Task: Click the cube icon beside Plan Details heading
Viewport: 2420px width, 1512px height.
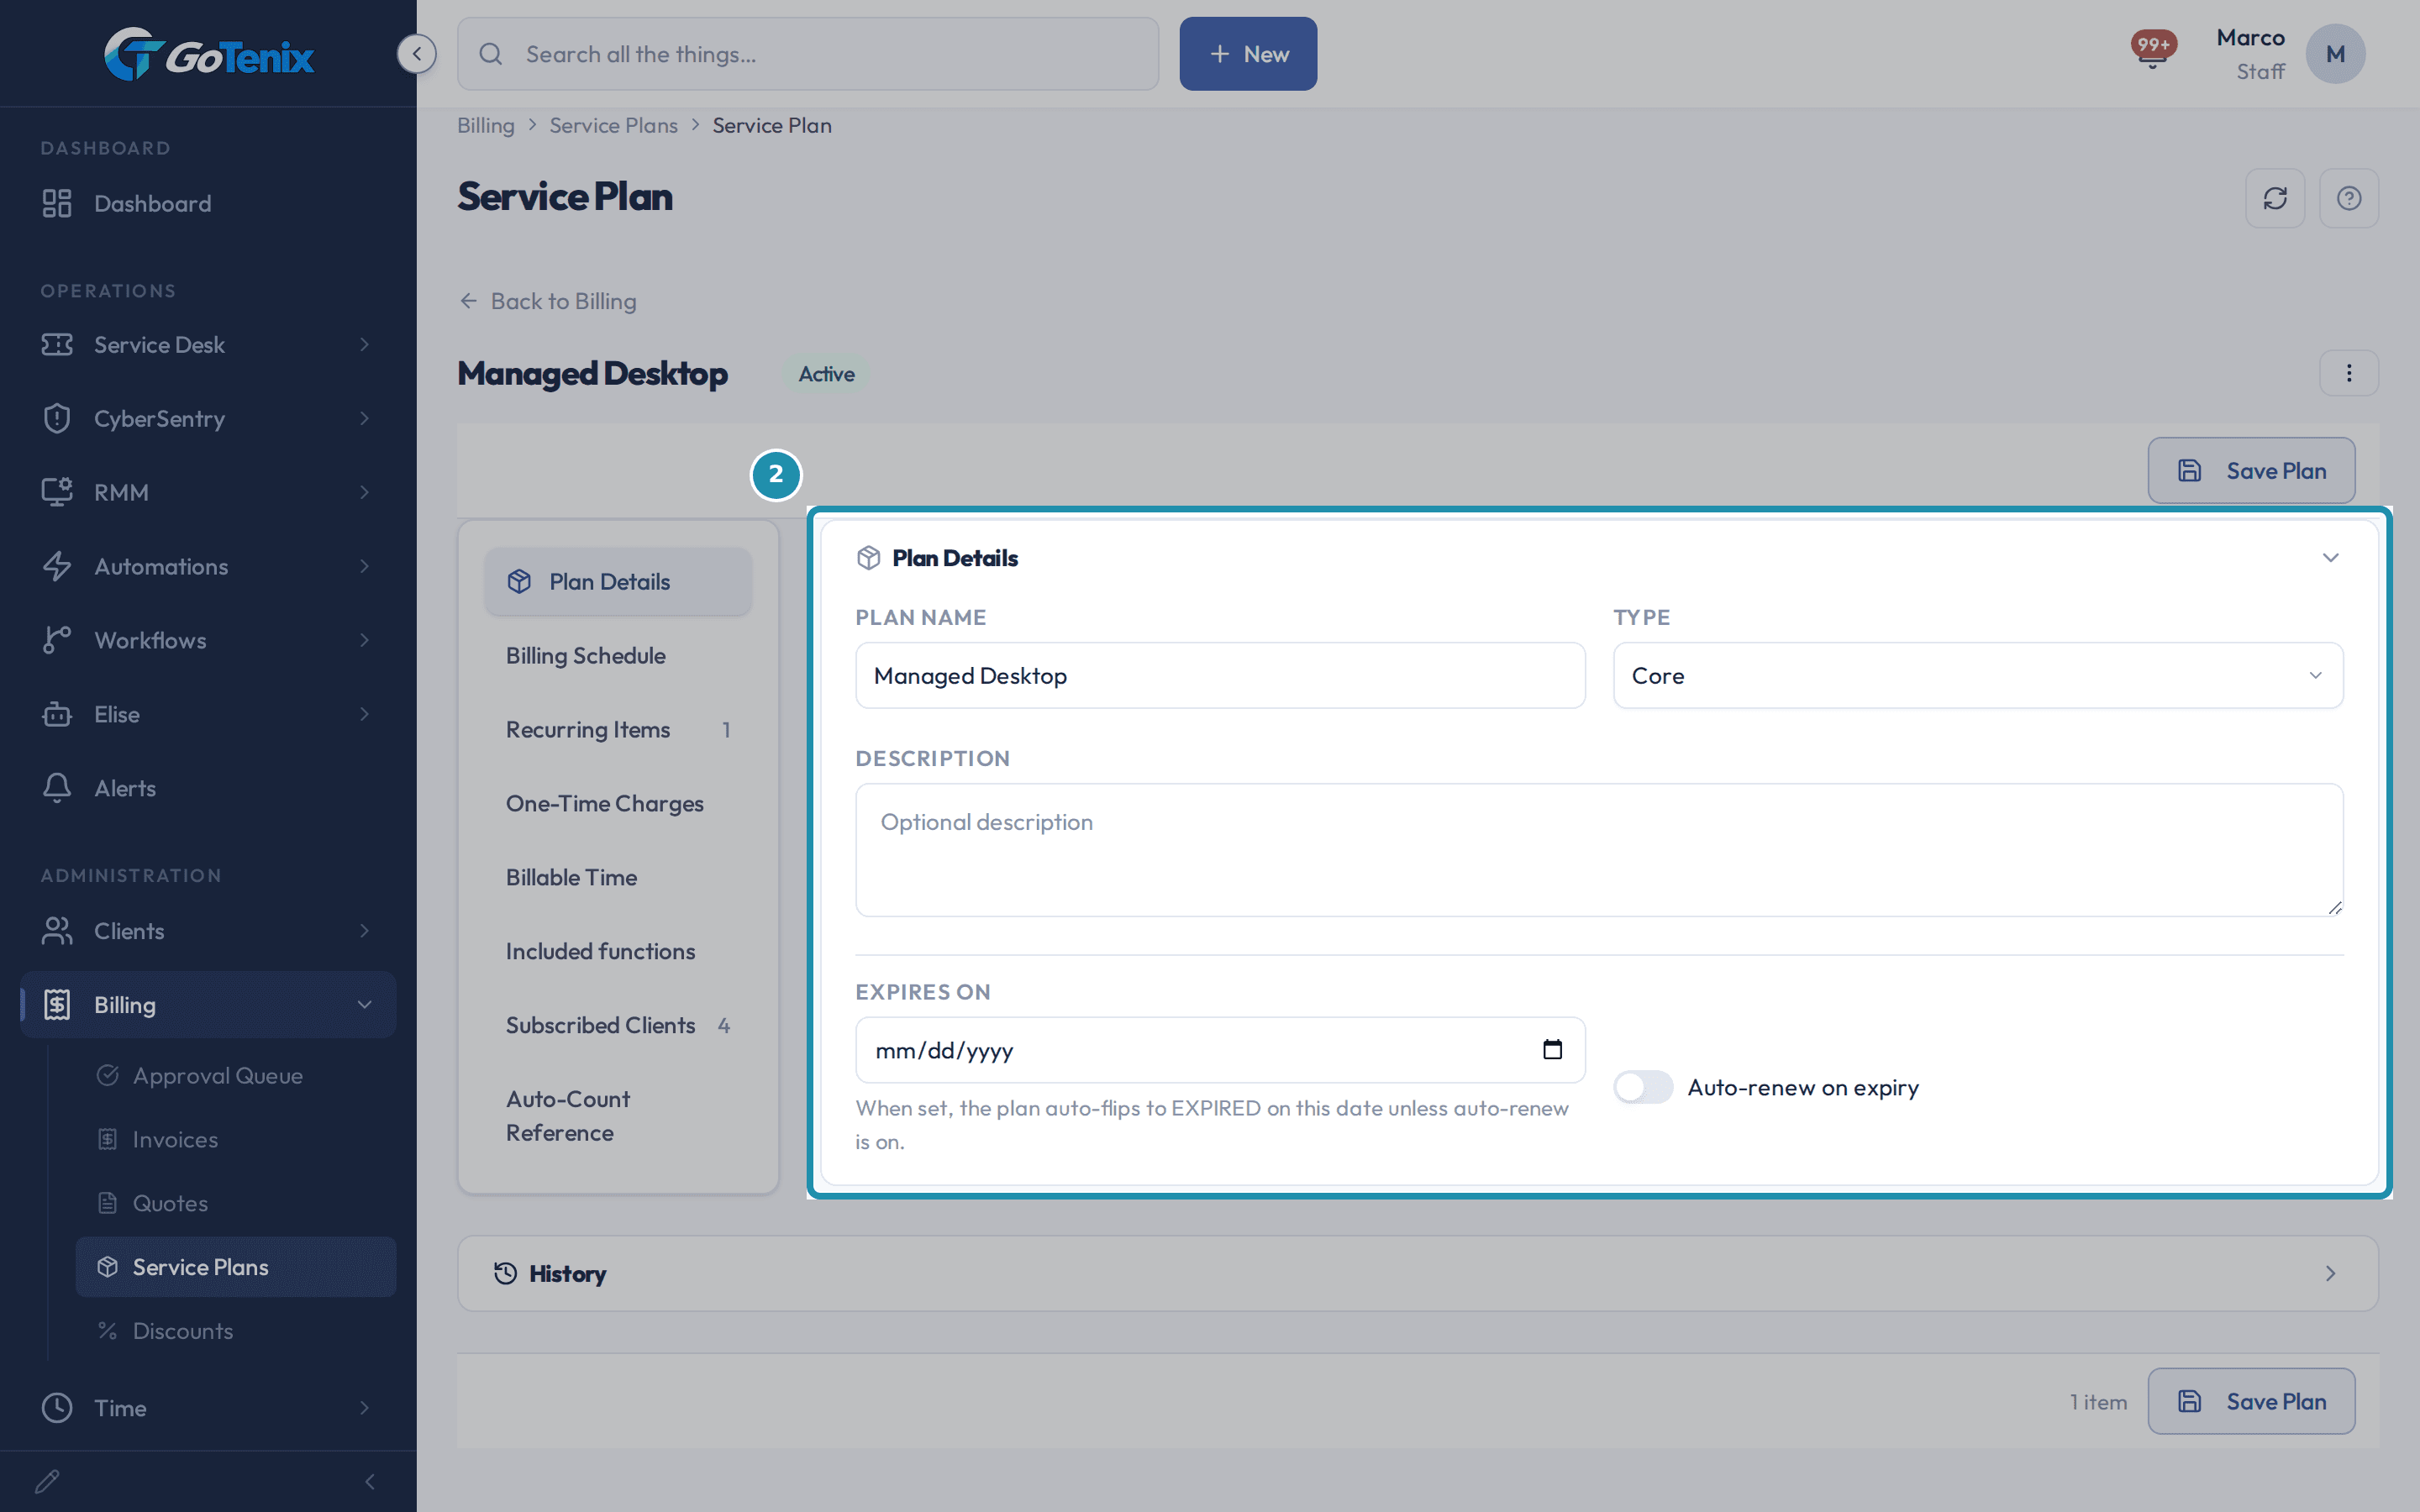Action: pos(868,558)
